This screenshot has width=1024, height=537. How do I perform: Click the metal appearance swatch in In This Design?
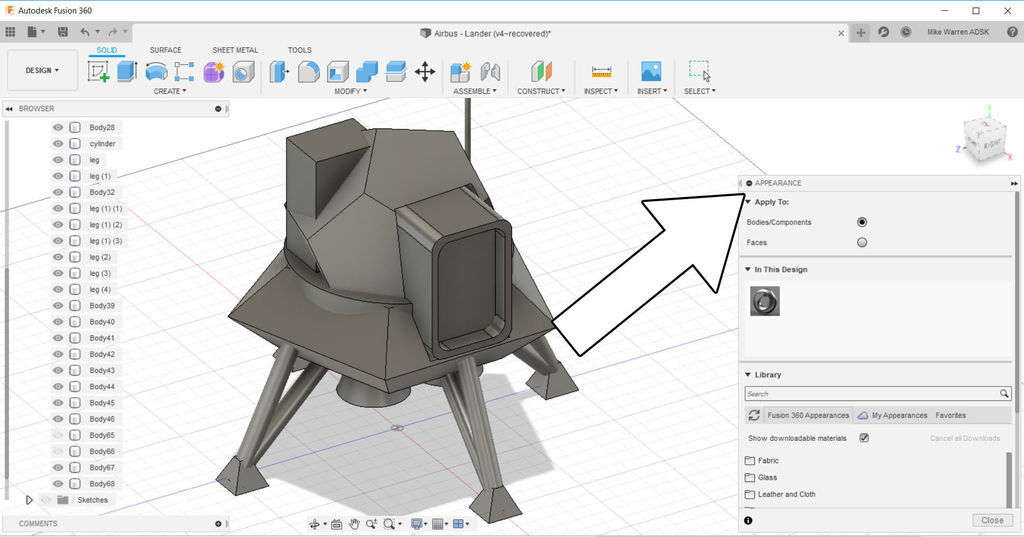pos(764,301)
